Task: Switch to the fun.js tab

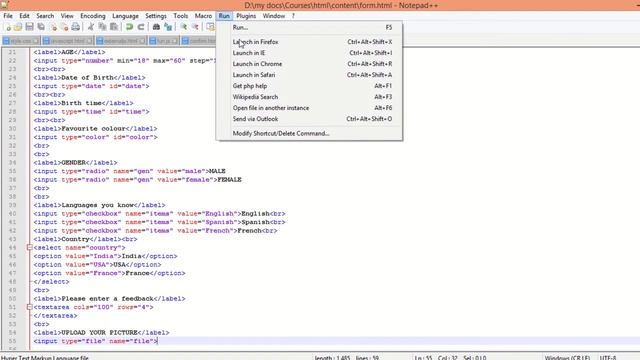Action: point(163,41)
